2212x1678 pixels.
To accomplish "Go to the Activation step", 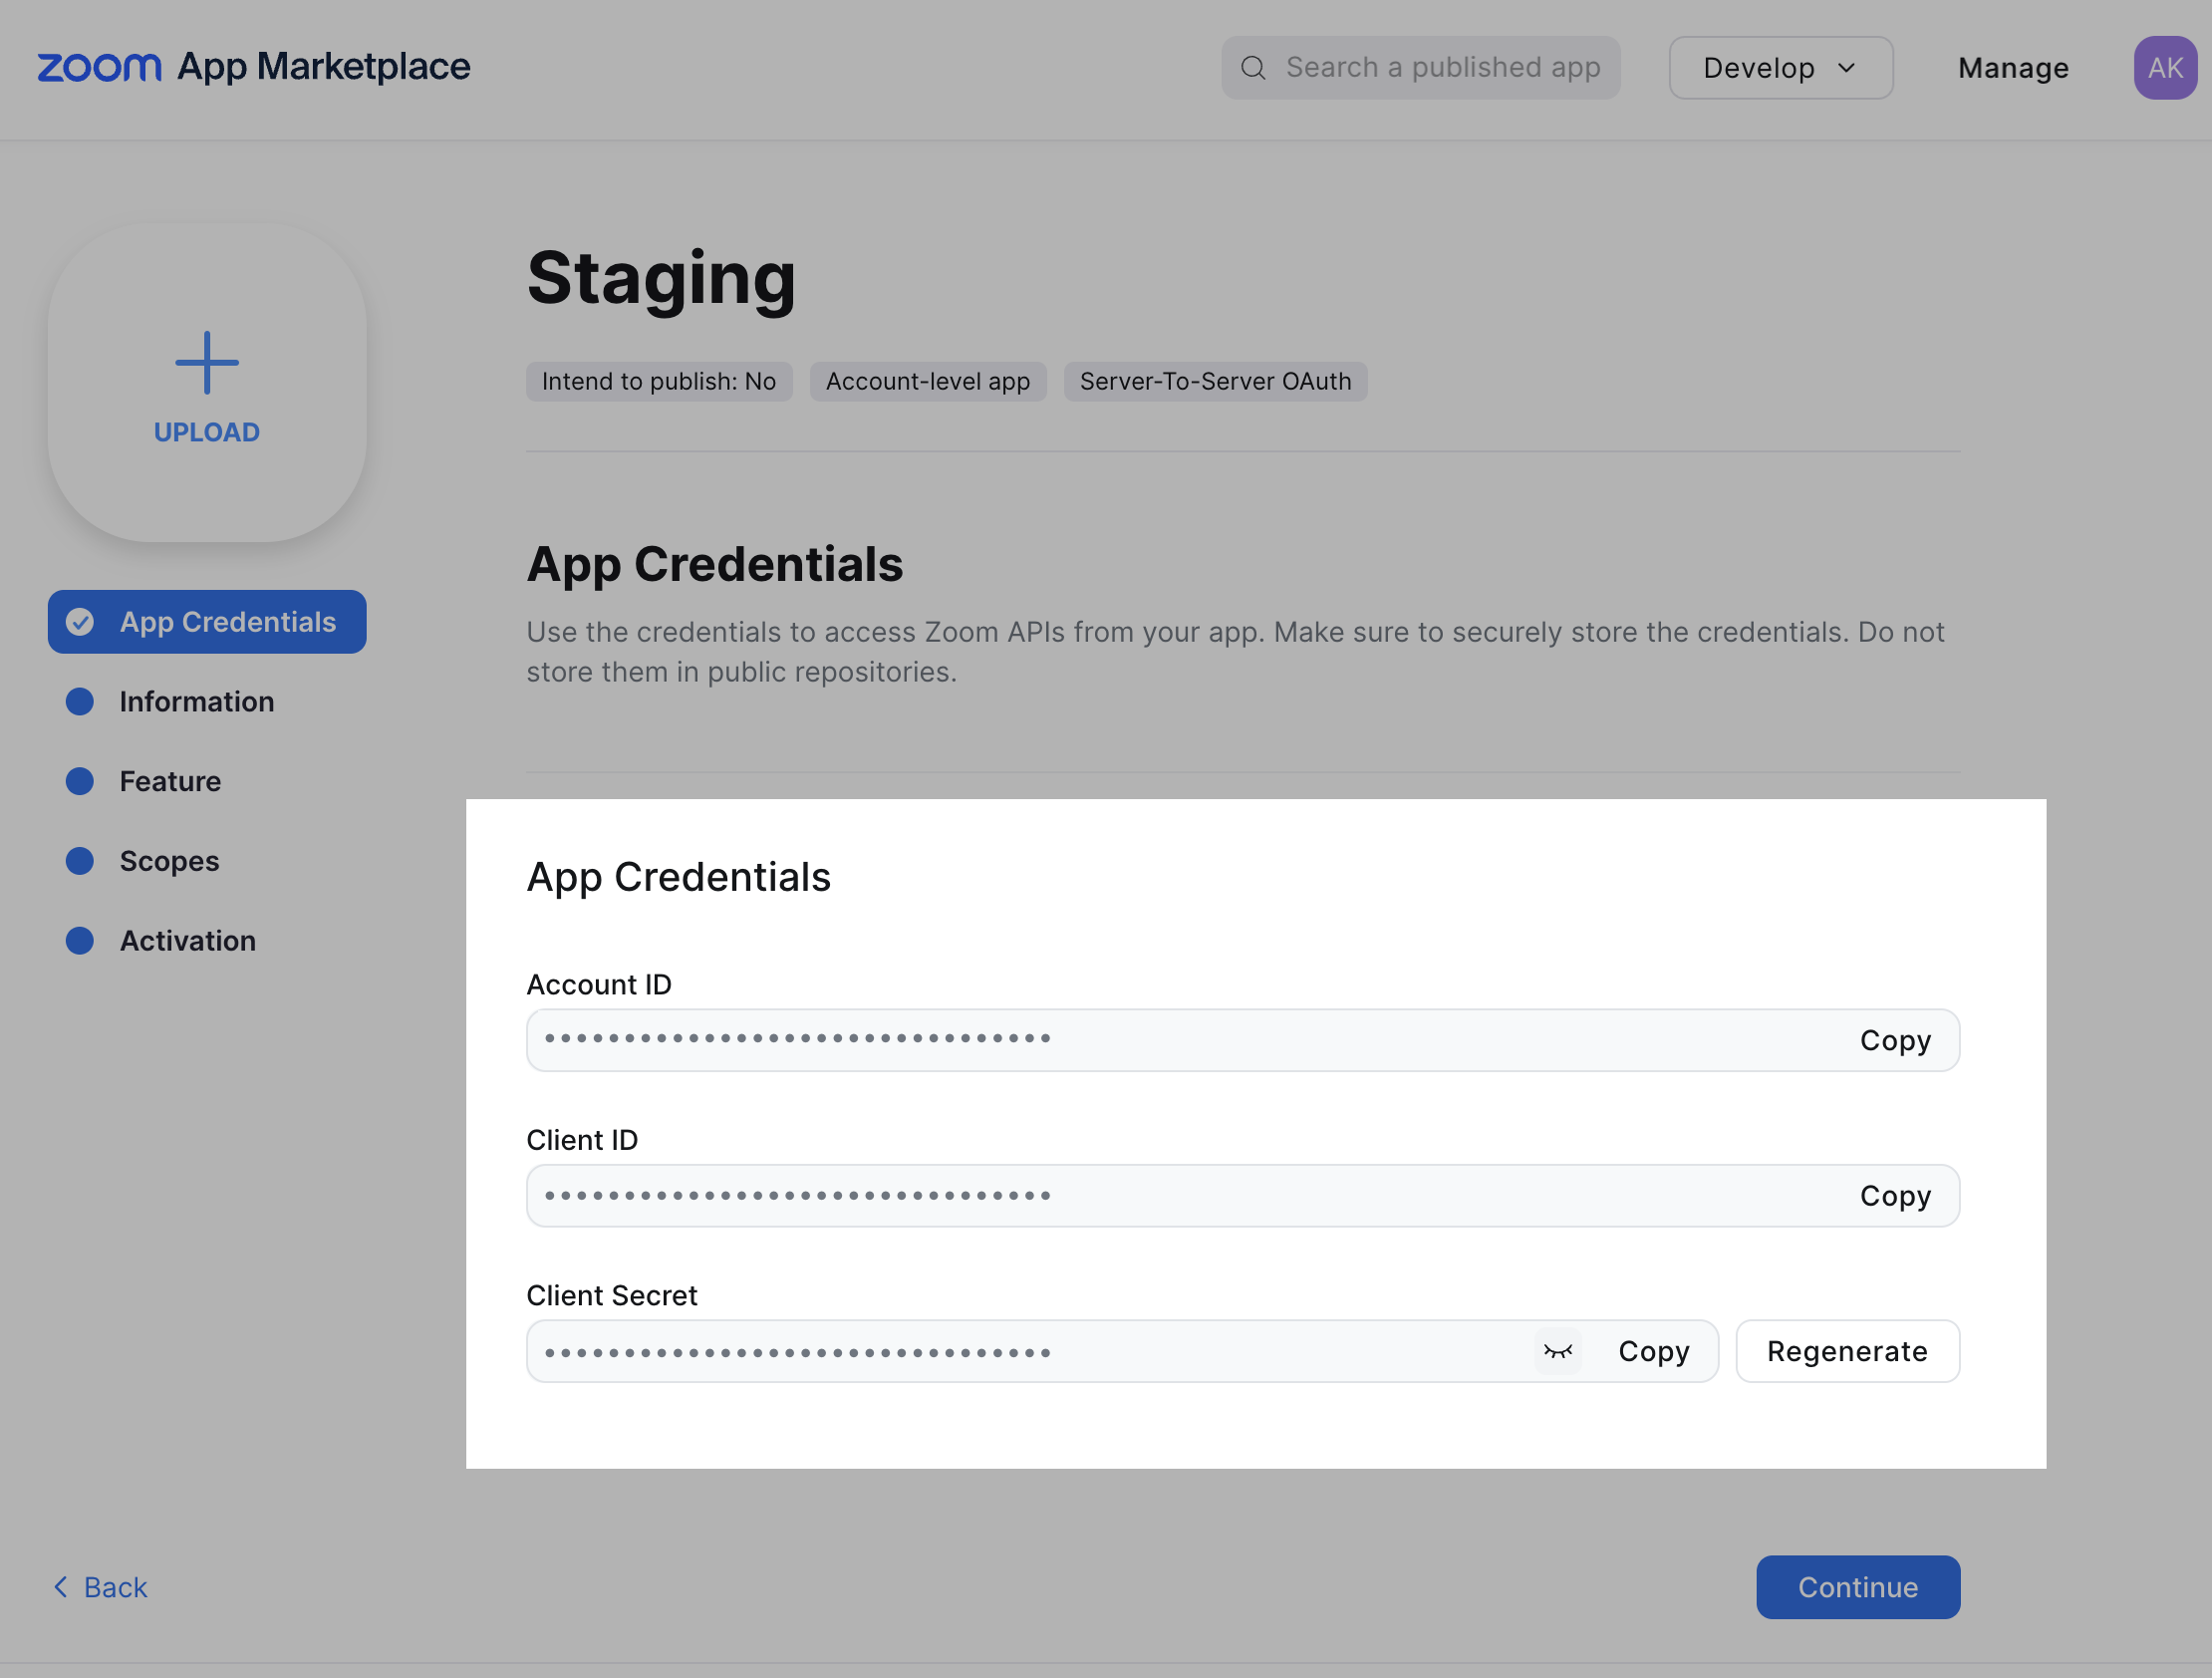I will pos(188,941).
